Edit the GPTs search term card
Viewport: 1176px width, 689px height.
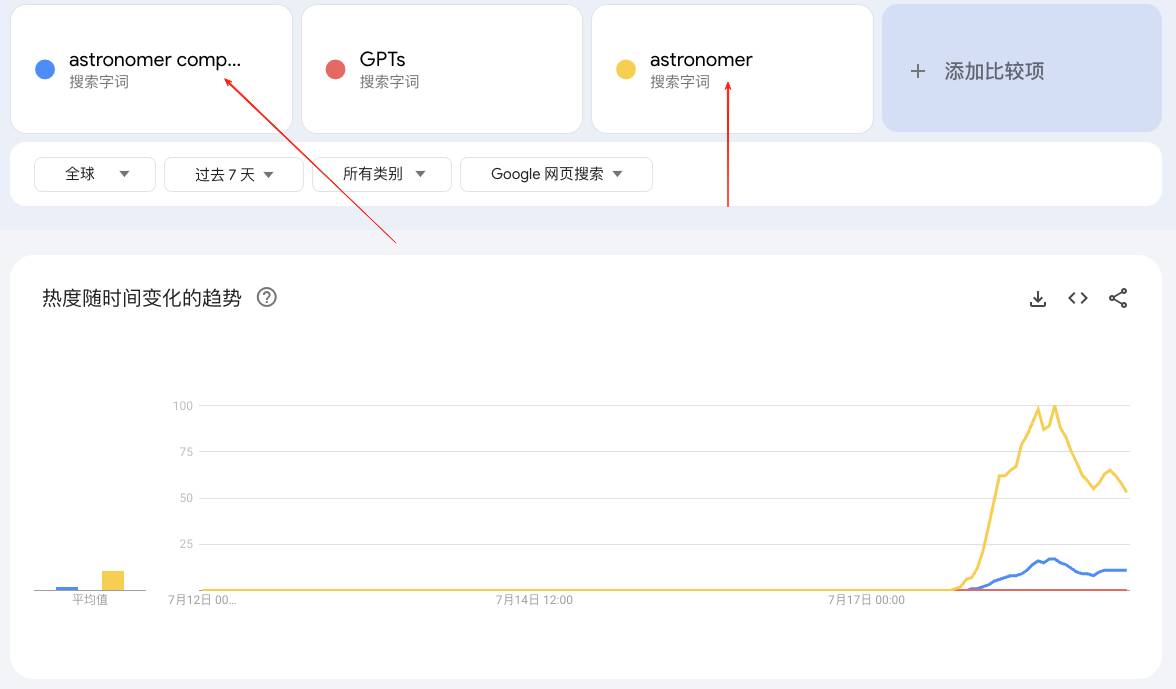pos(442,69)
